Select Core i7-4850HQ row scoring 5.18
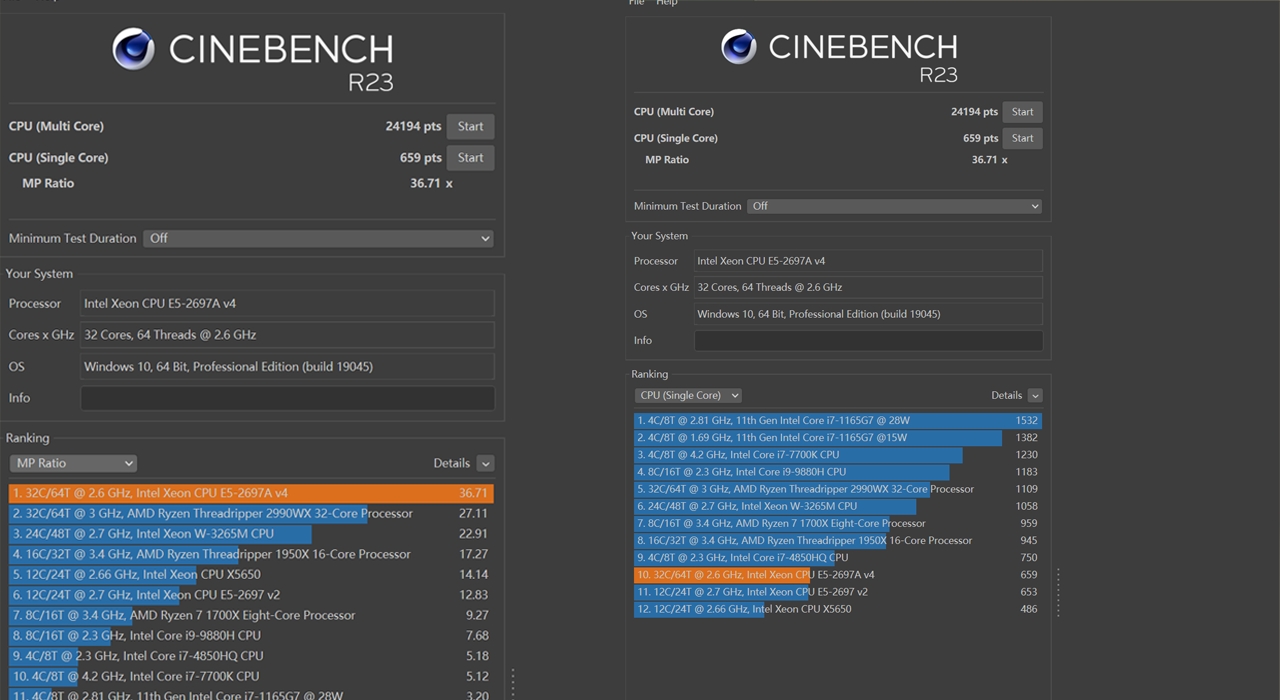Viewport: 1280px width, 700px height. tap(251, 657)
